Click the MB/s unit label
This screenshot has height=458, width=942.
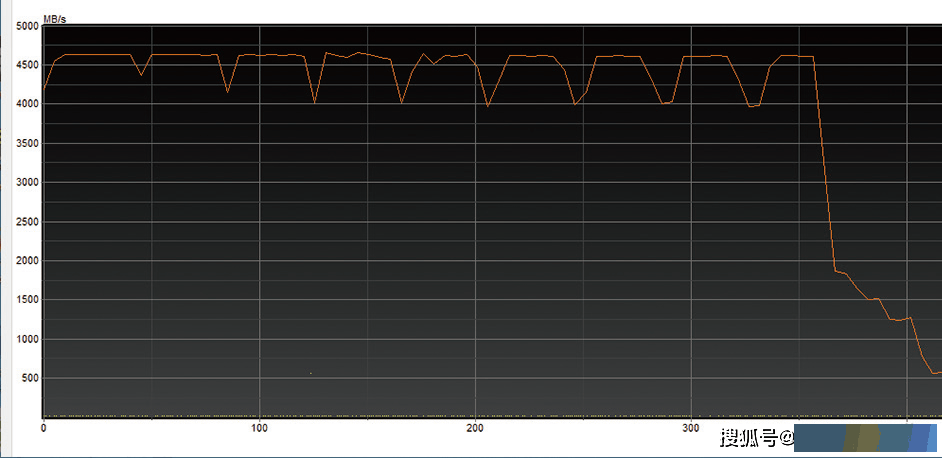[55, 20]
